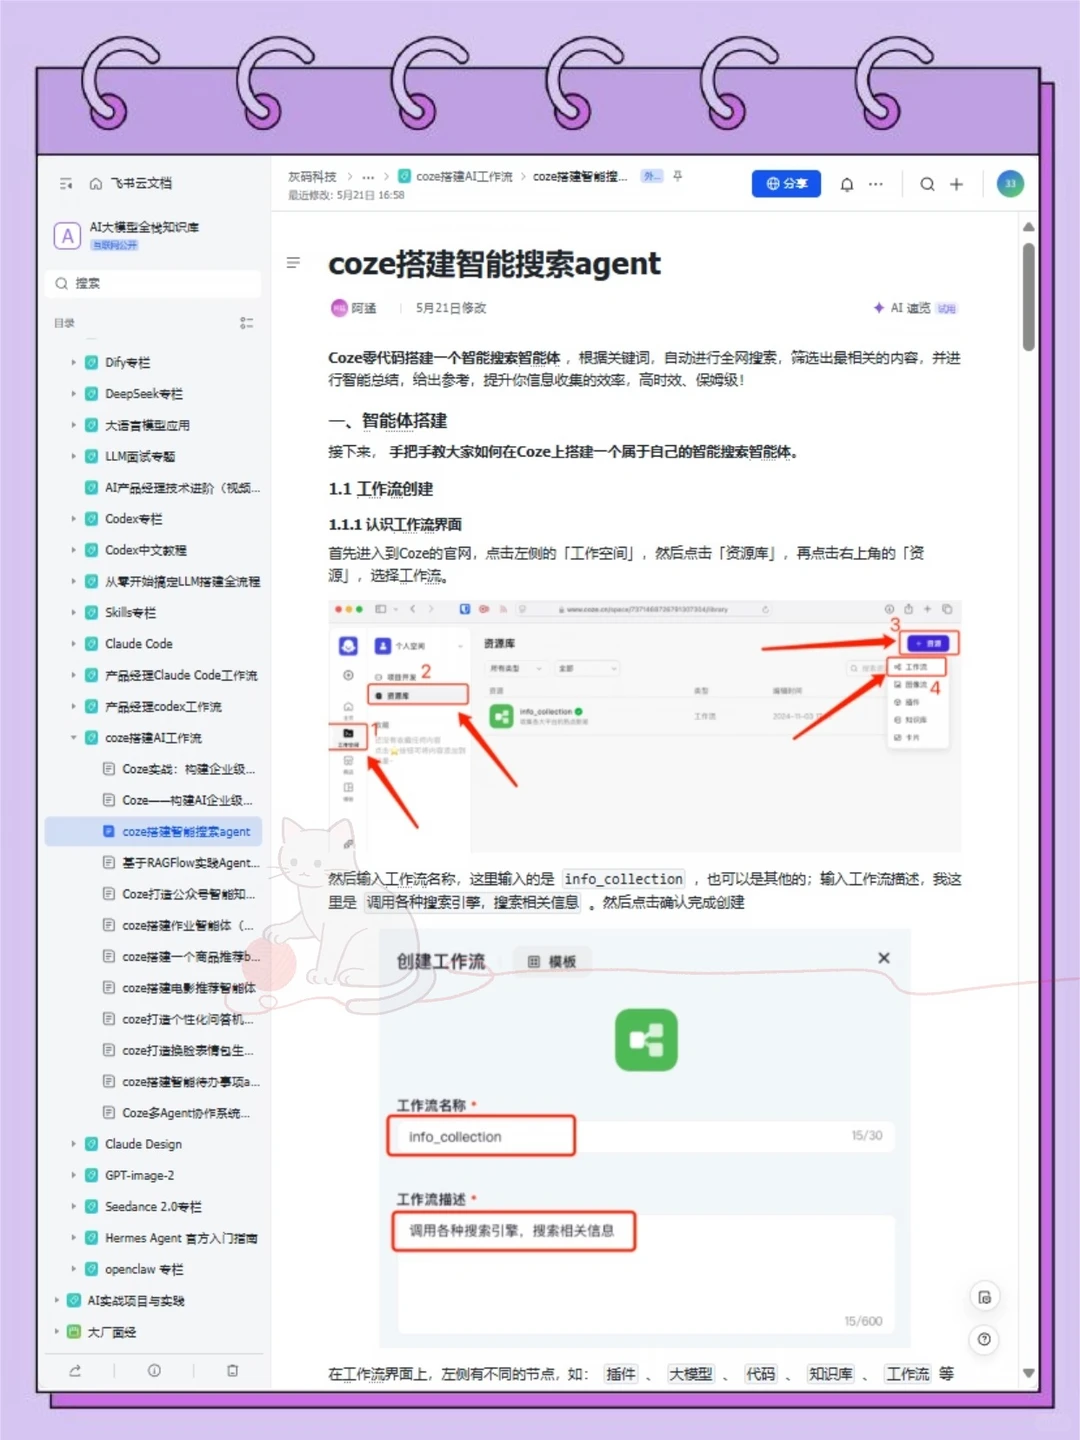Screen dimensions: 1080x1440
Task: Click the author 阿猛 name
Action: (x=364, y=308)
